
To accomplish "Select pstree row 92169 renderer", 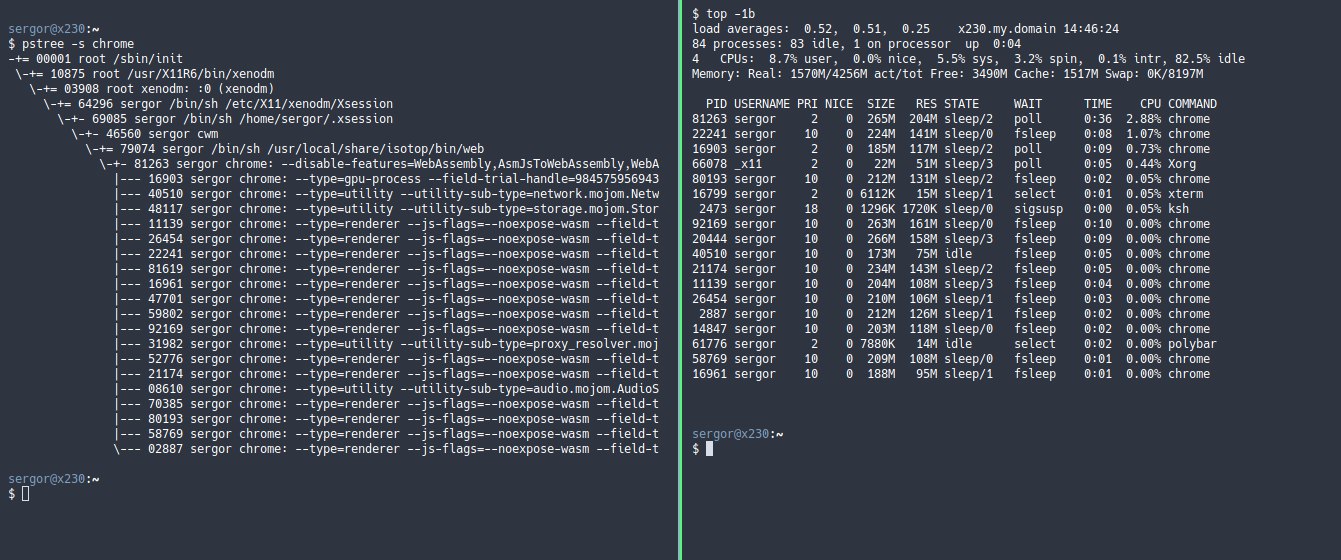I will pyautogui.click(x=385, y=329).
